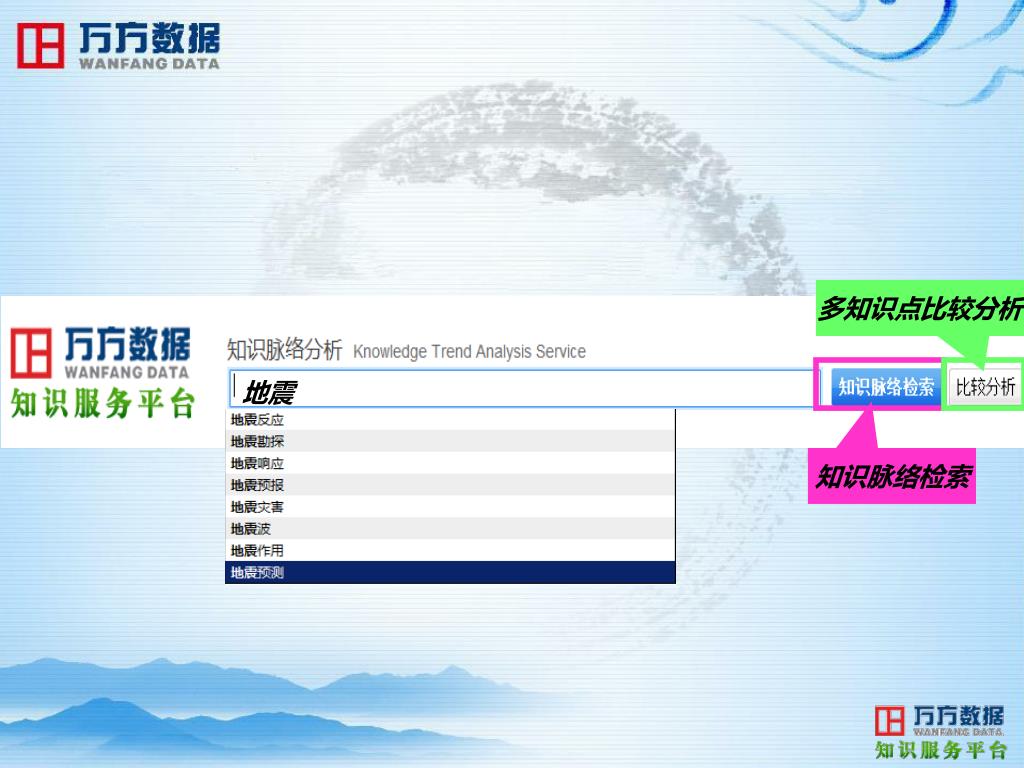Select suggestion 地震勘探
This screenshot has height=768, width=1024.
[x=450, y=441]
